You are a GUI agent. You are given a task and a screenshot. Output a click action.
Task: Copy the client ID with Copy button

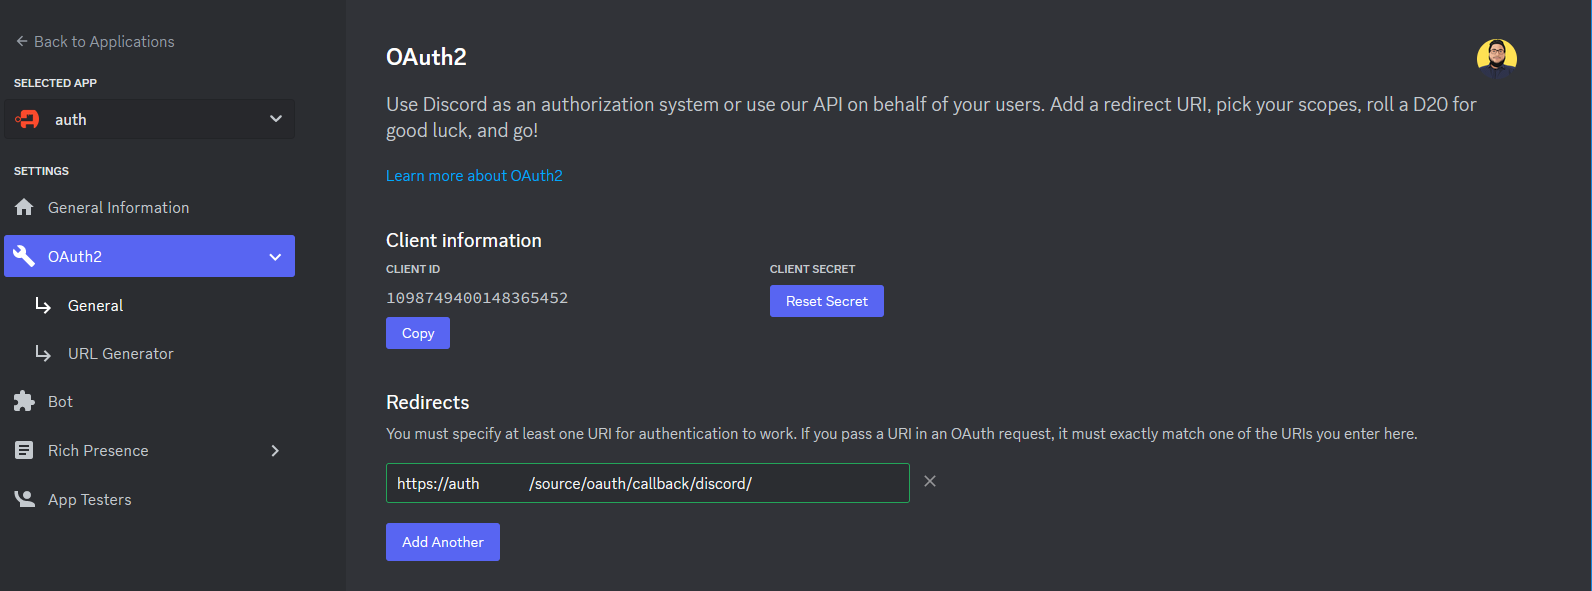[x=418, y=333]
